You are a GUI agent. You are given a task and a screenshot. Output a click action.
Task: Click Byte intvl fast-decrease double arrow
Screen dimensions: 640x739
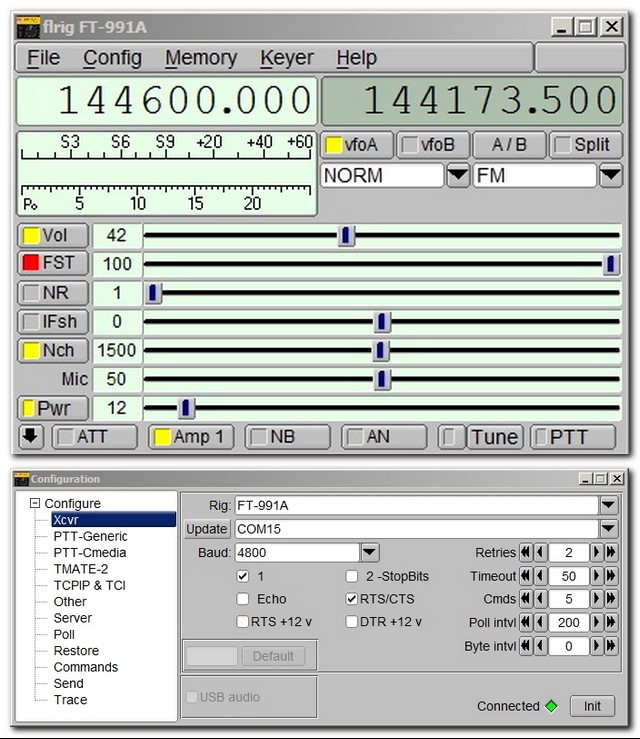pos(526,646)
